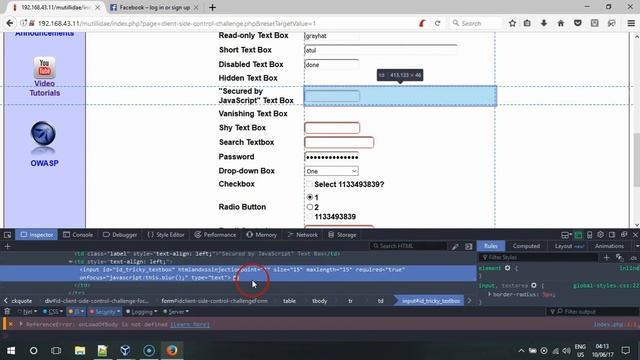The width and height of the screenshot is (640, 360).
Task: Expand the ReferenceError message arrow
Action: 21,324
